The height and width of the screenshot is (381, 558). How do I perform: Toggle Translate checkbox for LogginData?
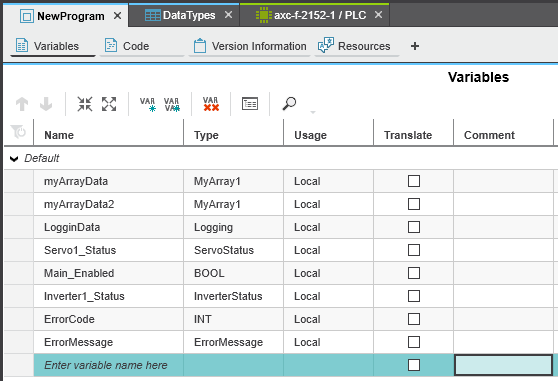414,227
